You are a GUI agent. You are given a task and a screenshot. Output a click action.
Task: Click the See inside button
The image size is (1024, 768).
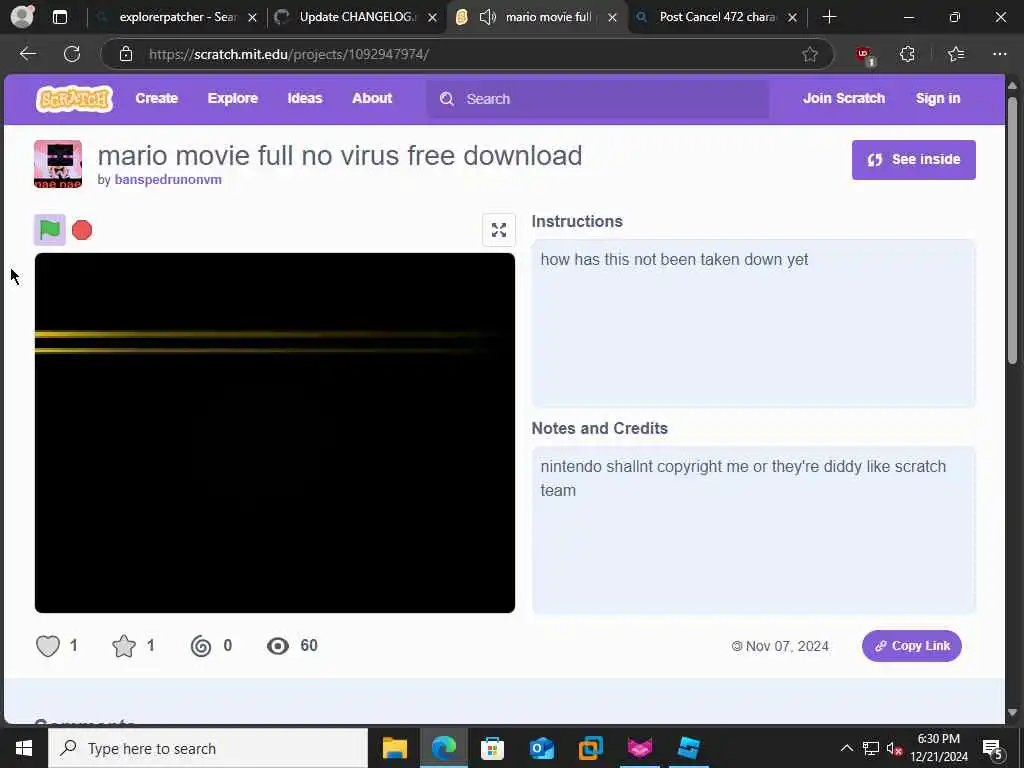(914, 159)
